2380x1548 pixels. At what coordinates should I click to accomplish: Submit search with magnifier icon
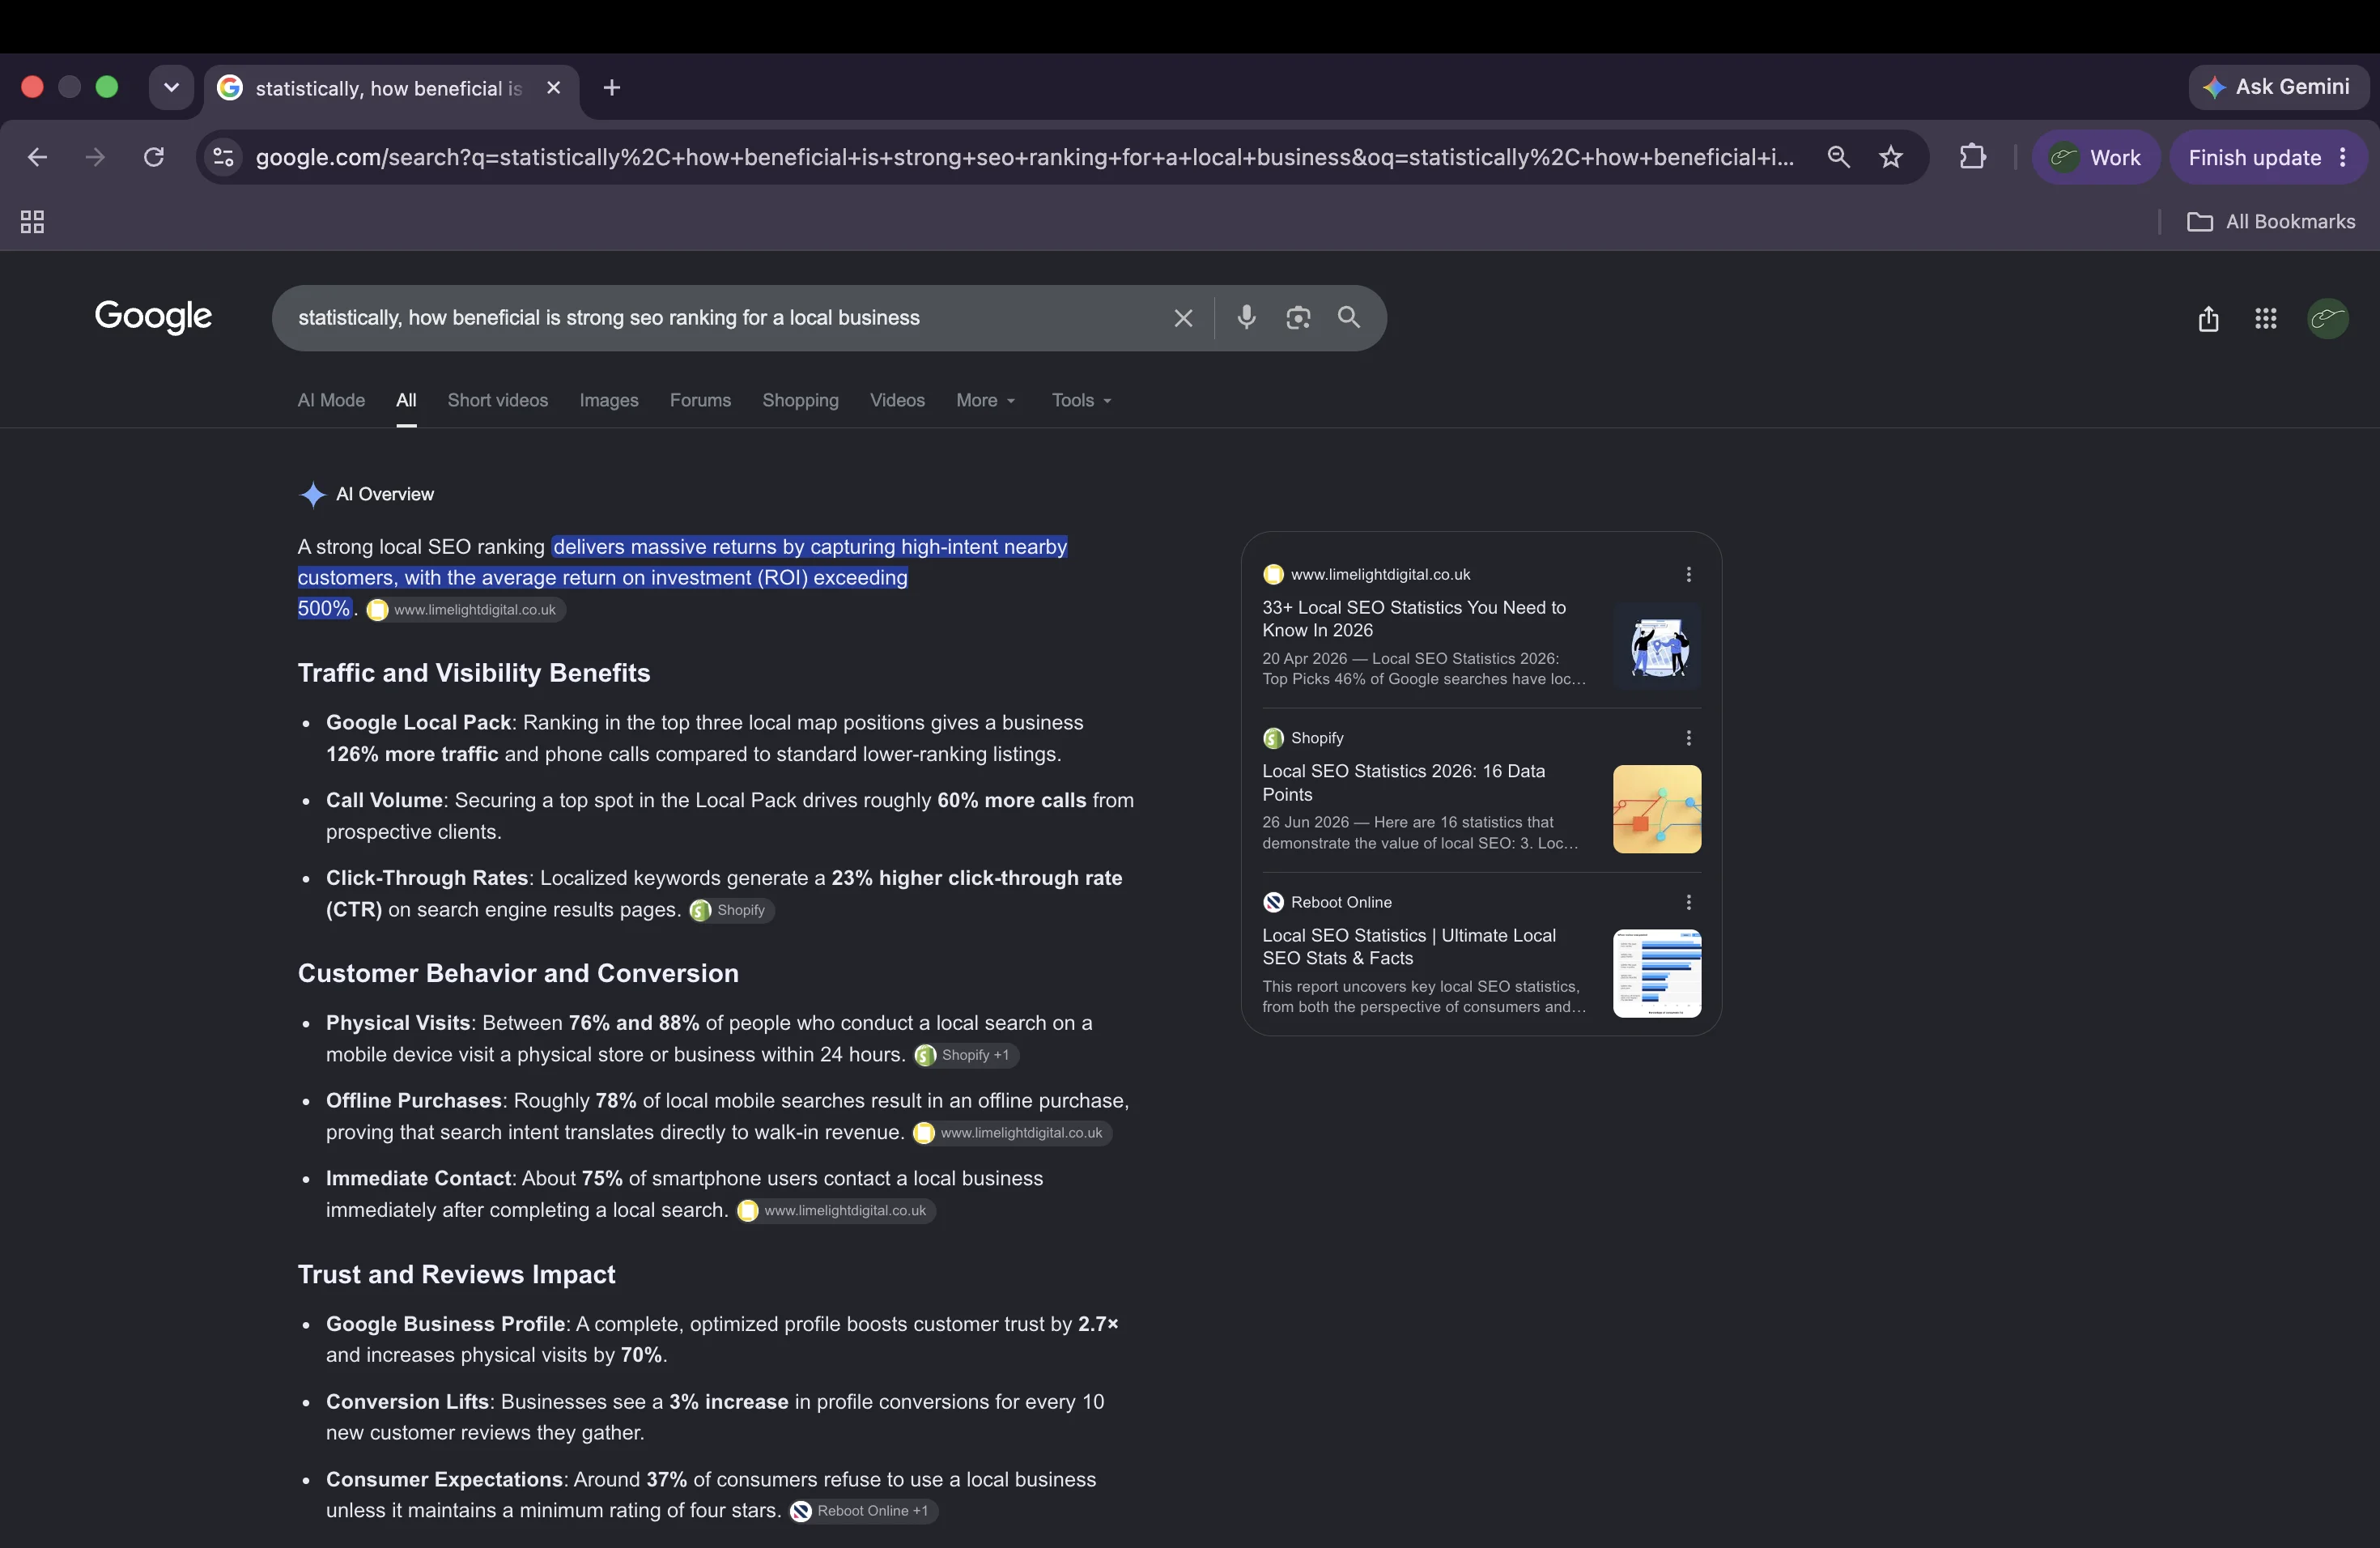(x=1349, y=318)
